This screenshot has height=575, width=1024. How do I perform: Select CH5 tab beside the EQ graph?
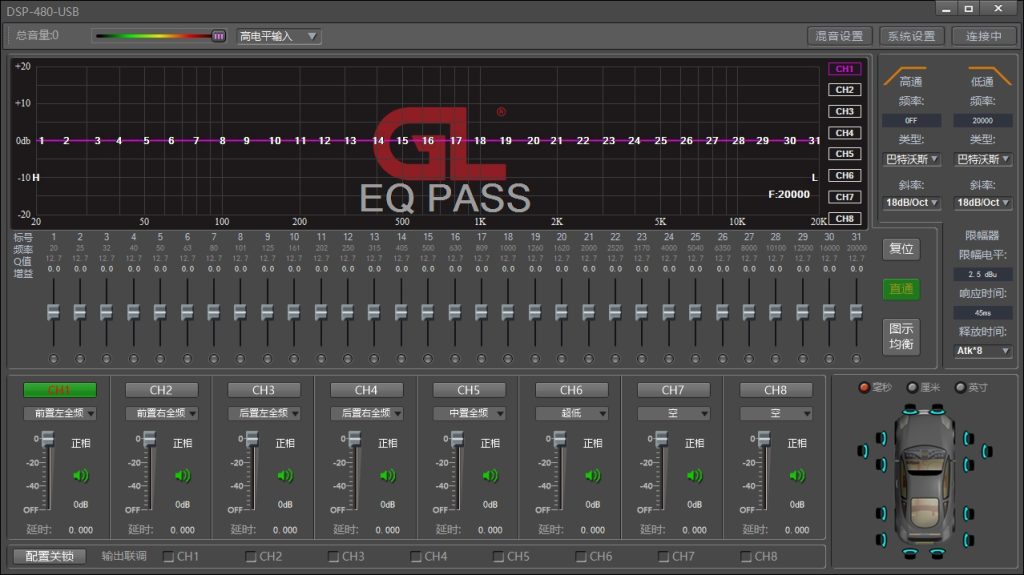(x=844, y=154)
